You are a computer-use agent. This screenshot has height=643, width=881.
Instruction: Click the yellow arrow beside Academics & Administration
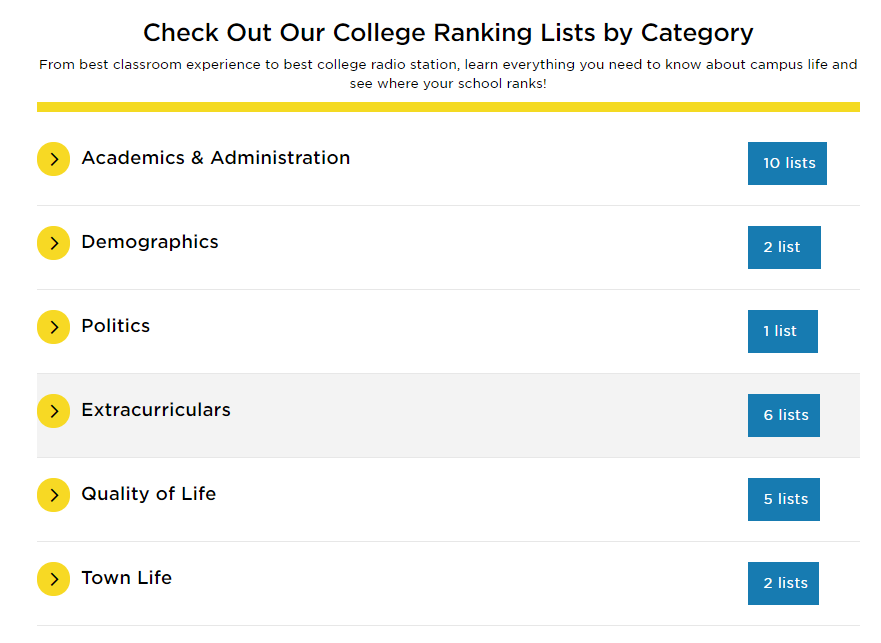(x=53, y=159)
